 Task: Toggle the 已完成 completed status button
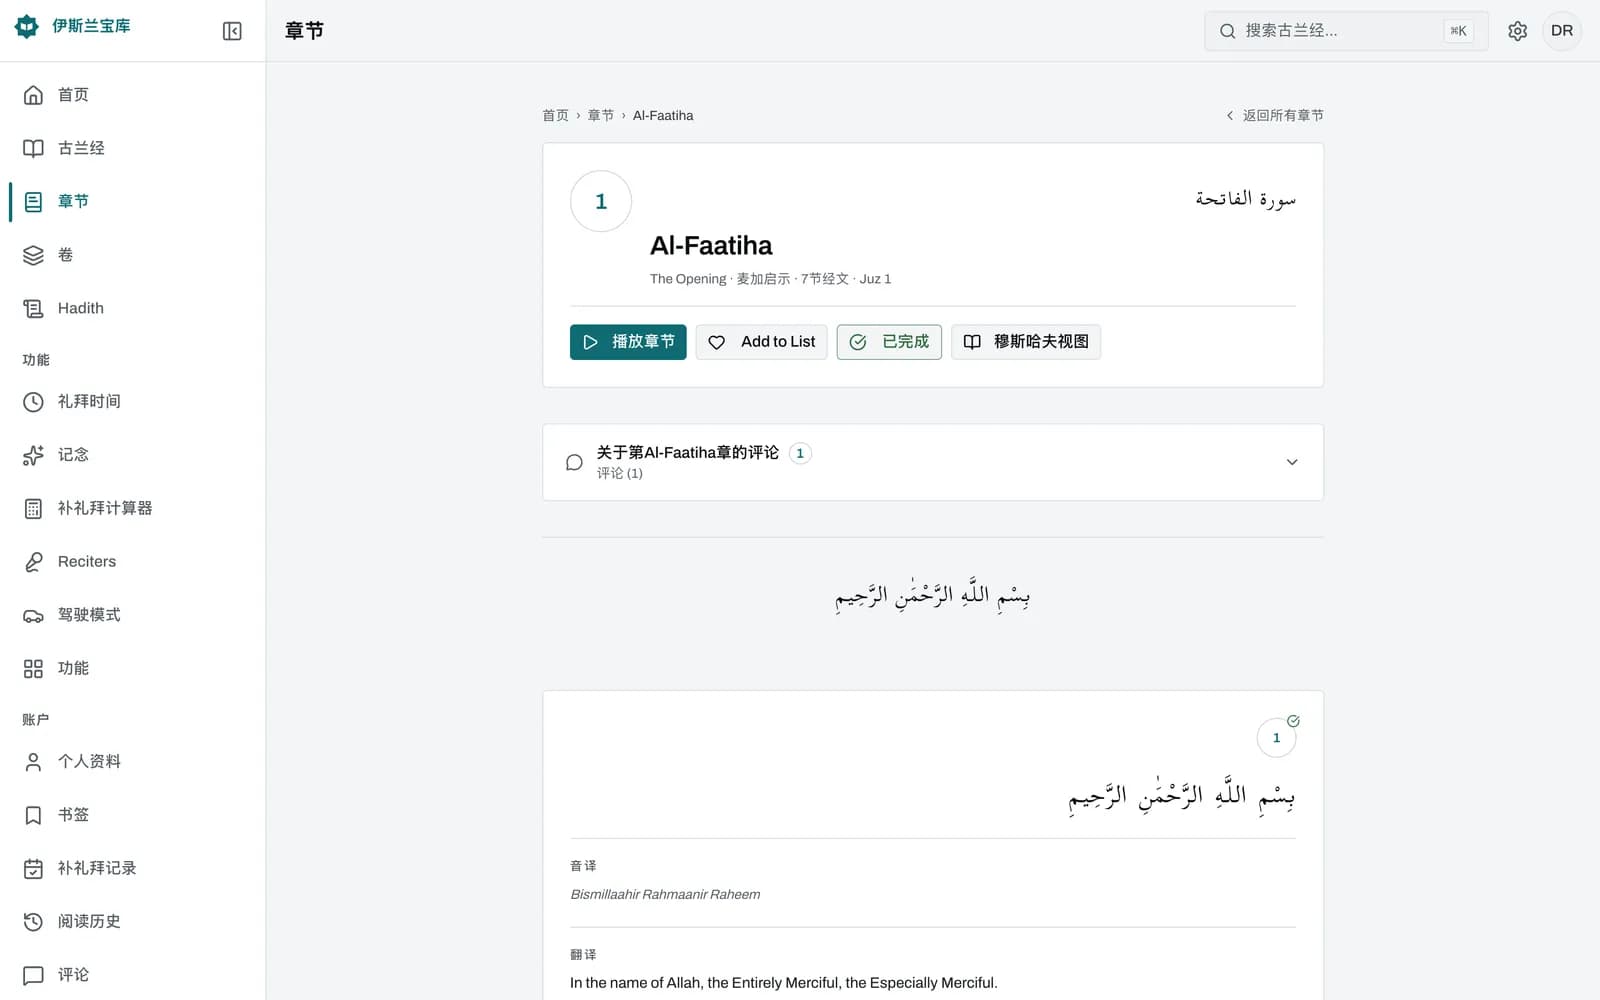click(889, 342)
